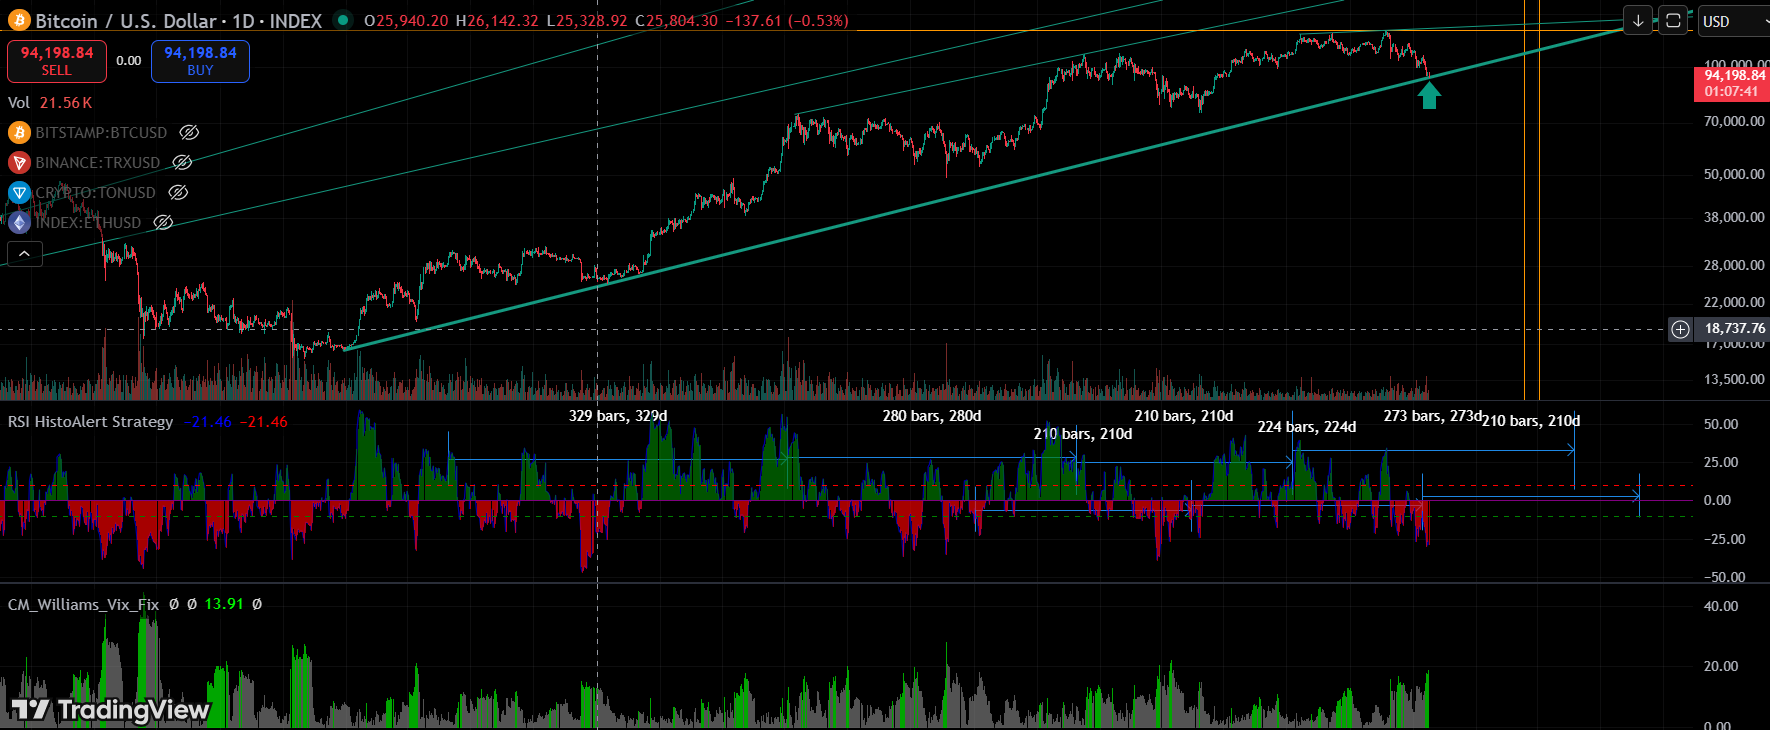Click the BITSTAMP:BTCUSD coin icon
The height and width of the screenshot is (730, 1770).
point(19,133)
